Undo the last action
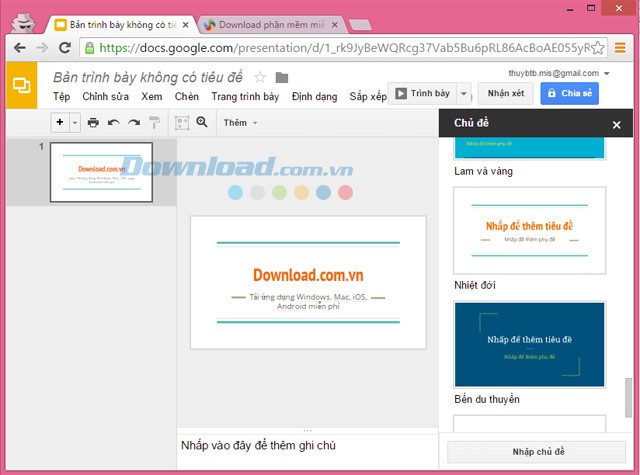640x475 pixels. (113, 122)
